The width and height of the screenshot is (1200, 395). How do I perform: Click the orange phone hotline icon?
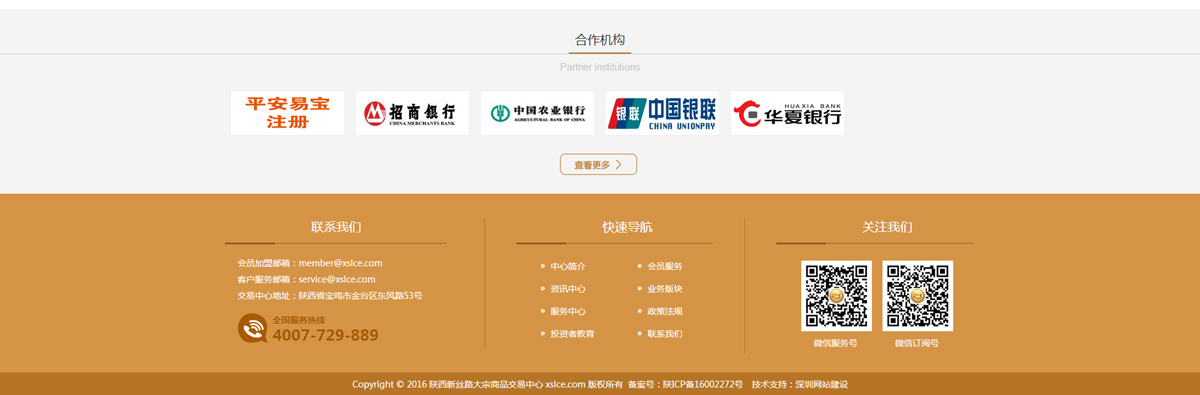coord(252,328)
